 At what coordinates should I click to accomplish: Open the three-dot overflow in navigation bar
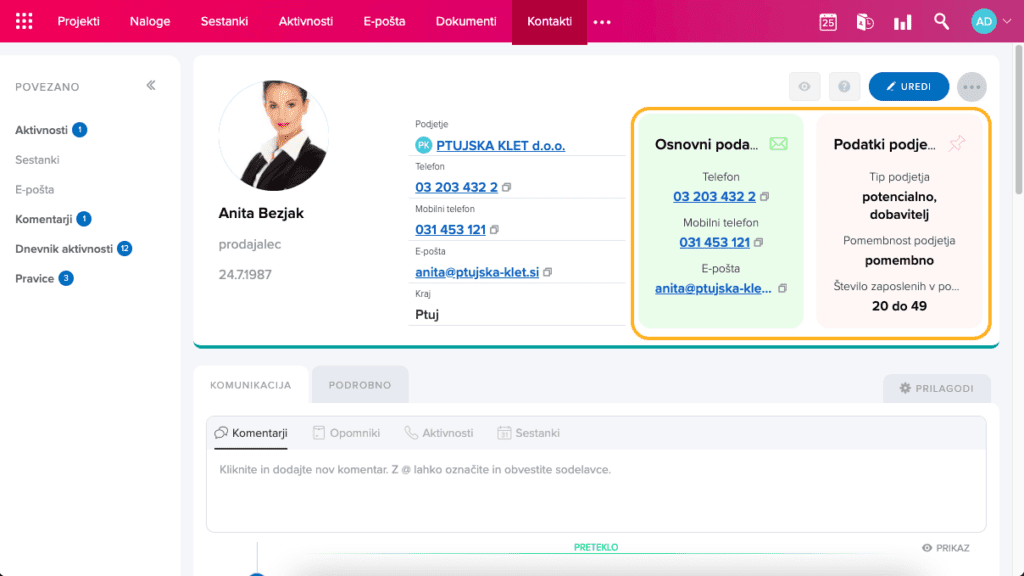pyautogui.click(x=602, y=22)
